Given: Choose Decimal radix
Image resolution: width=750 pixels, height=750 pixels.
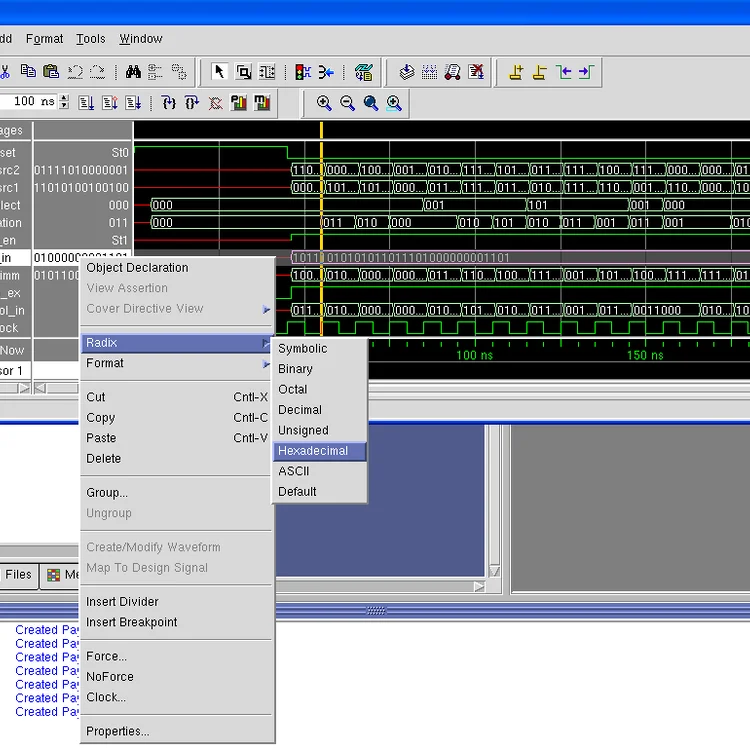Looking at the screenshot, I should (x=320, y=410).
